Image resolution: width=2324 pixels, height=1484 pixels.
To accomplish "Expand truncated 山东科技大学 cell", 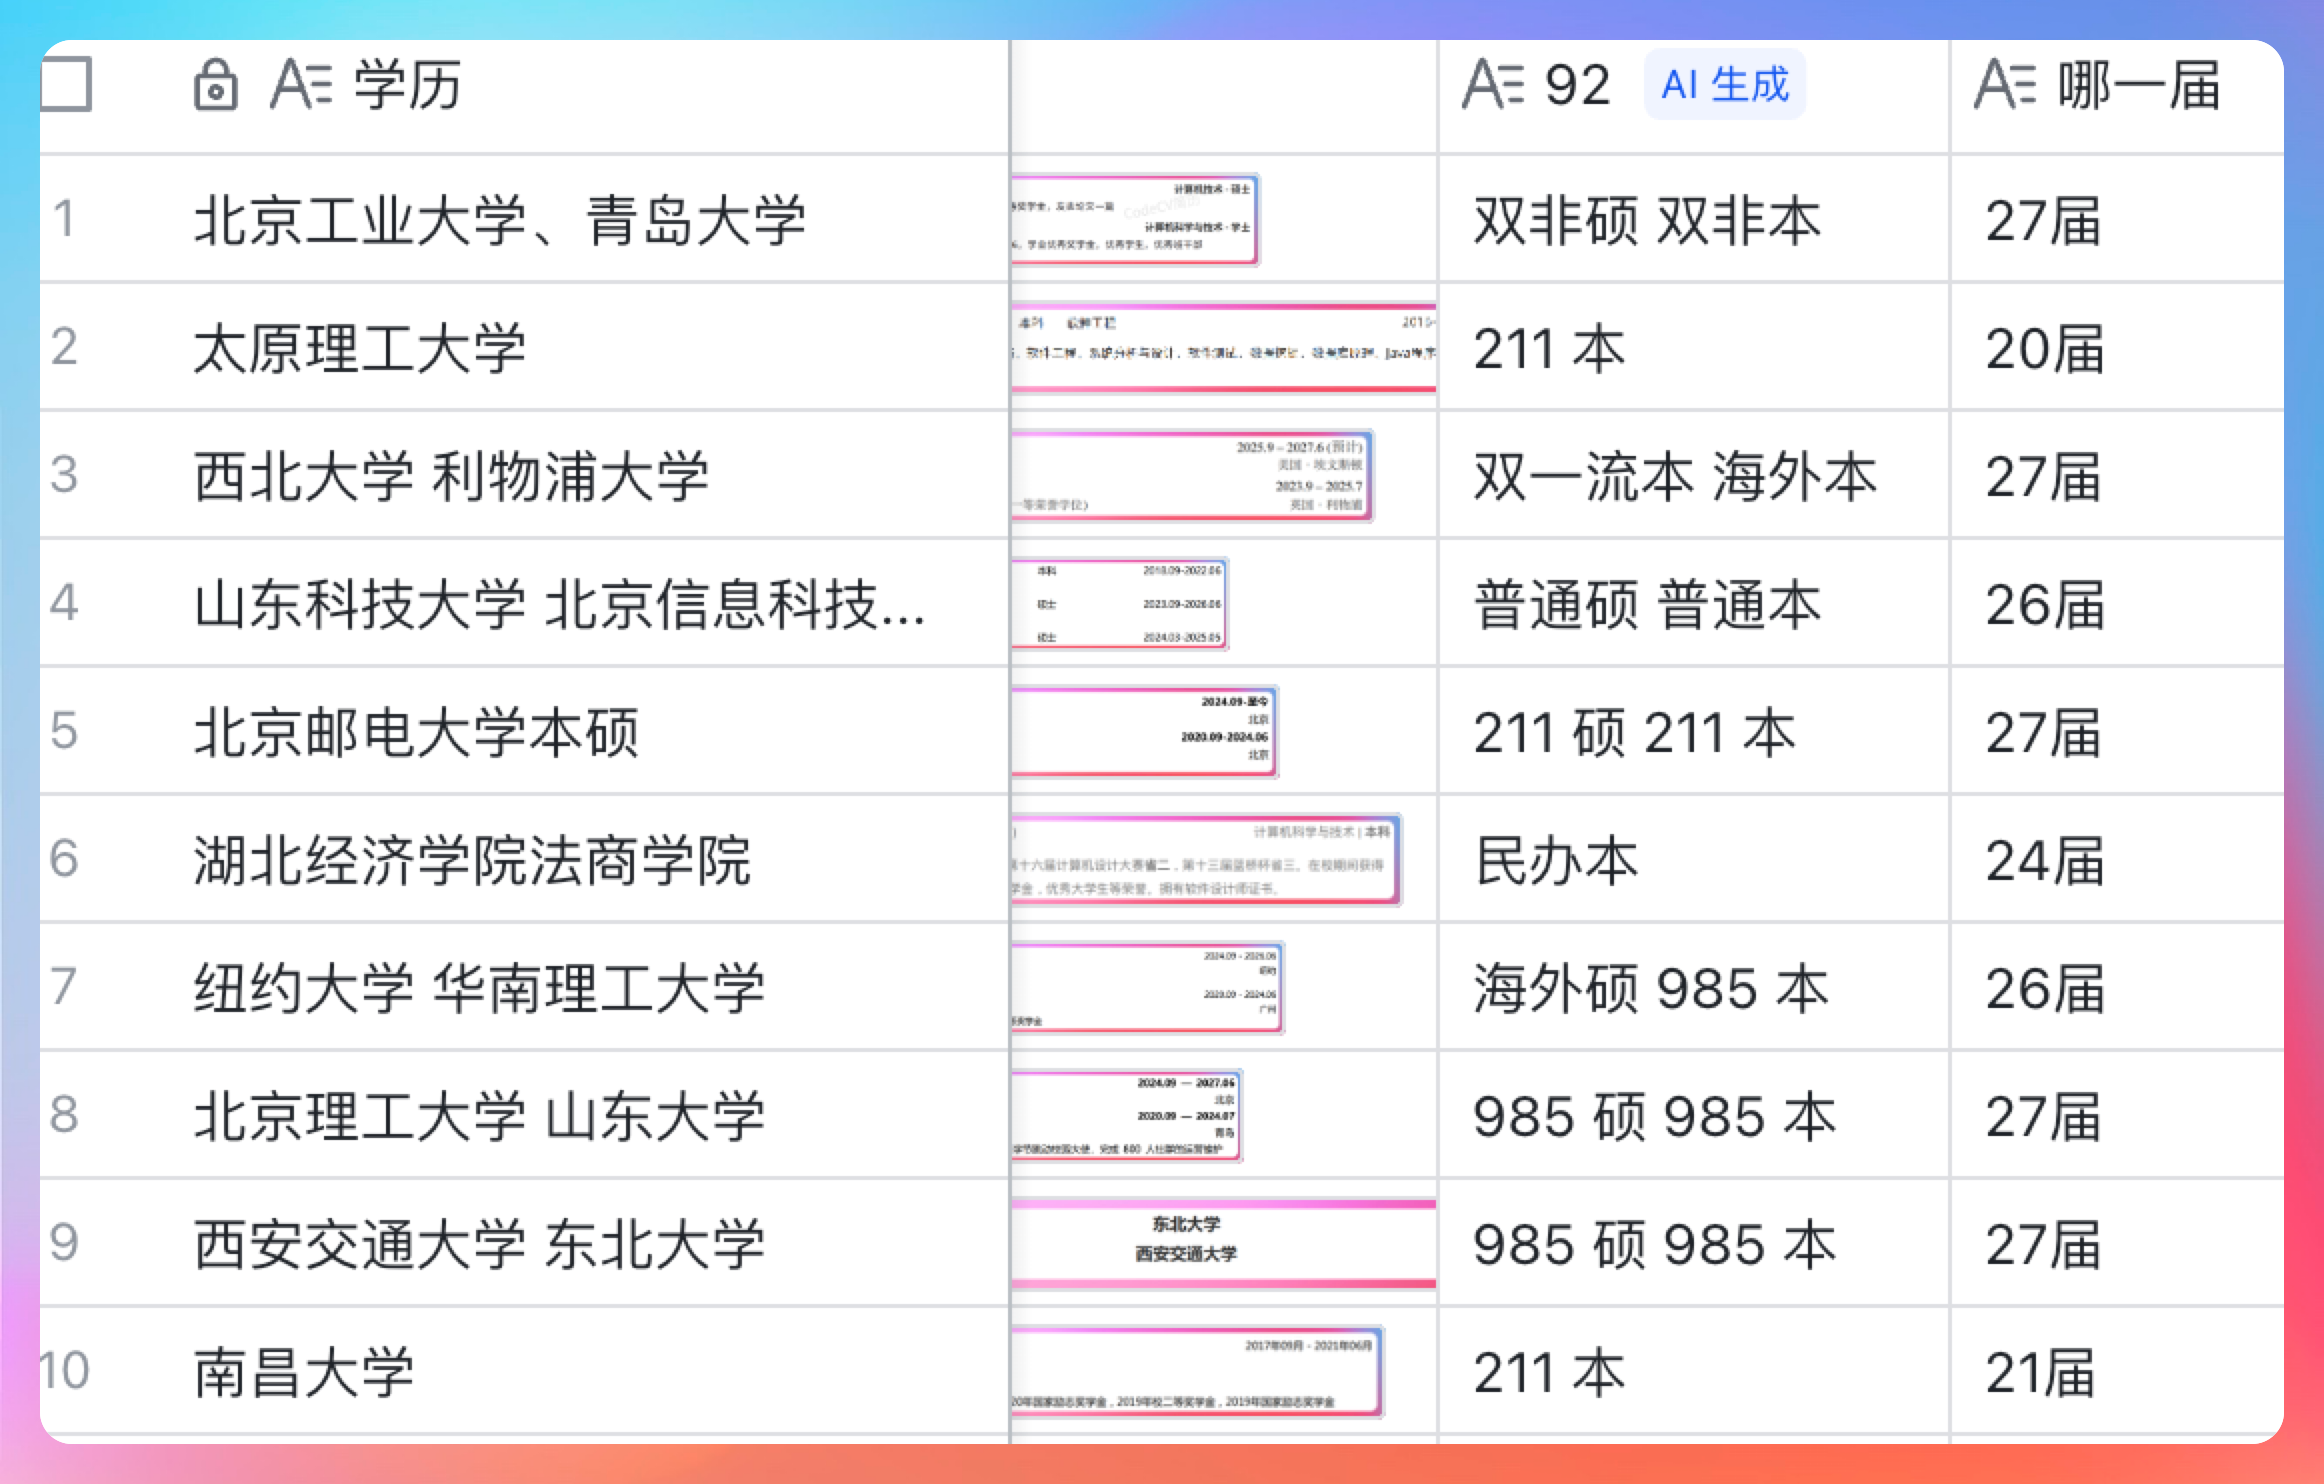I will (x=560, y=603).
